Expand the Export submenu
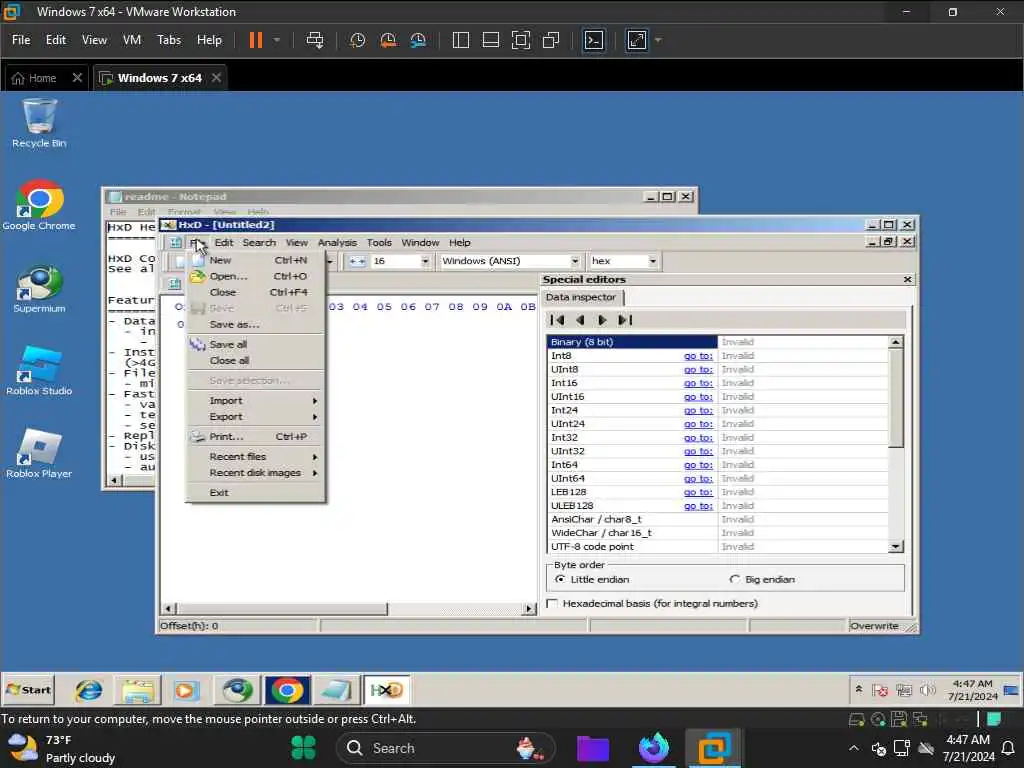The height and width of the screenshot is (768, 1024). point(256,417)
